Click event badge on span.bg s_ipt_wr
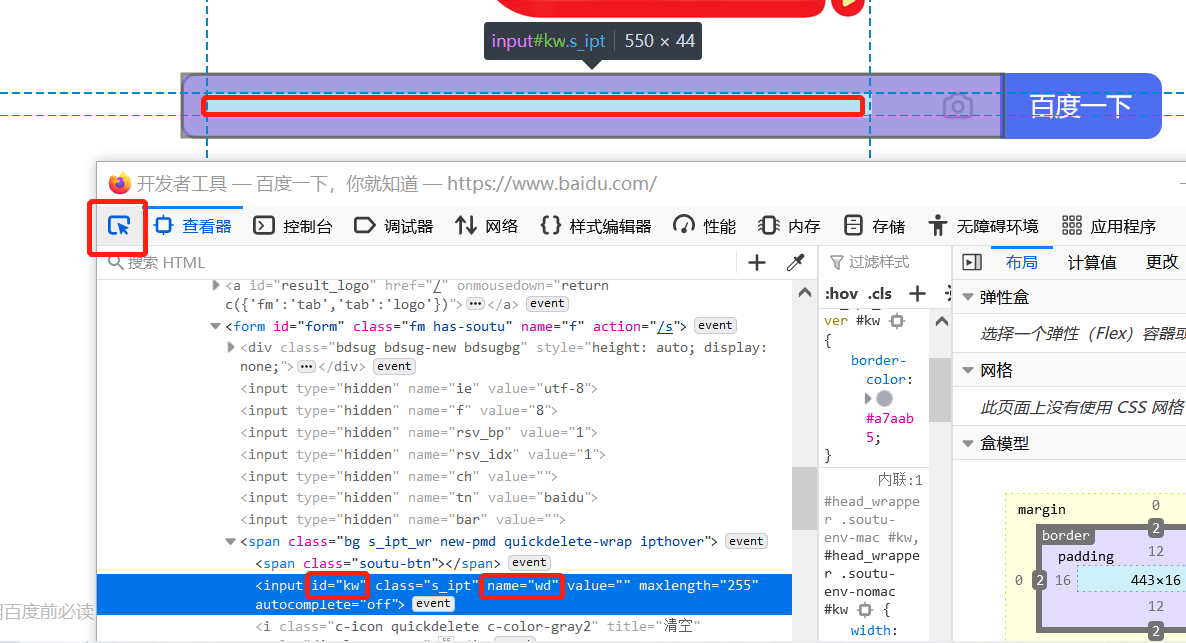 (x=746, y=541)
